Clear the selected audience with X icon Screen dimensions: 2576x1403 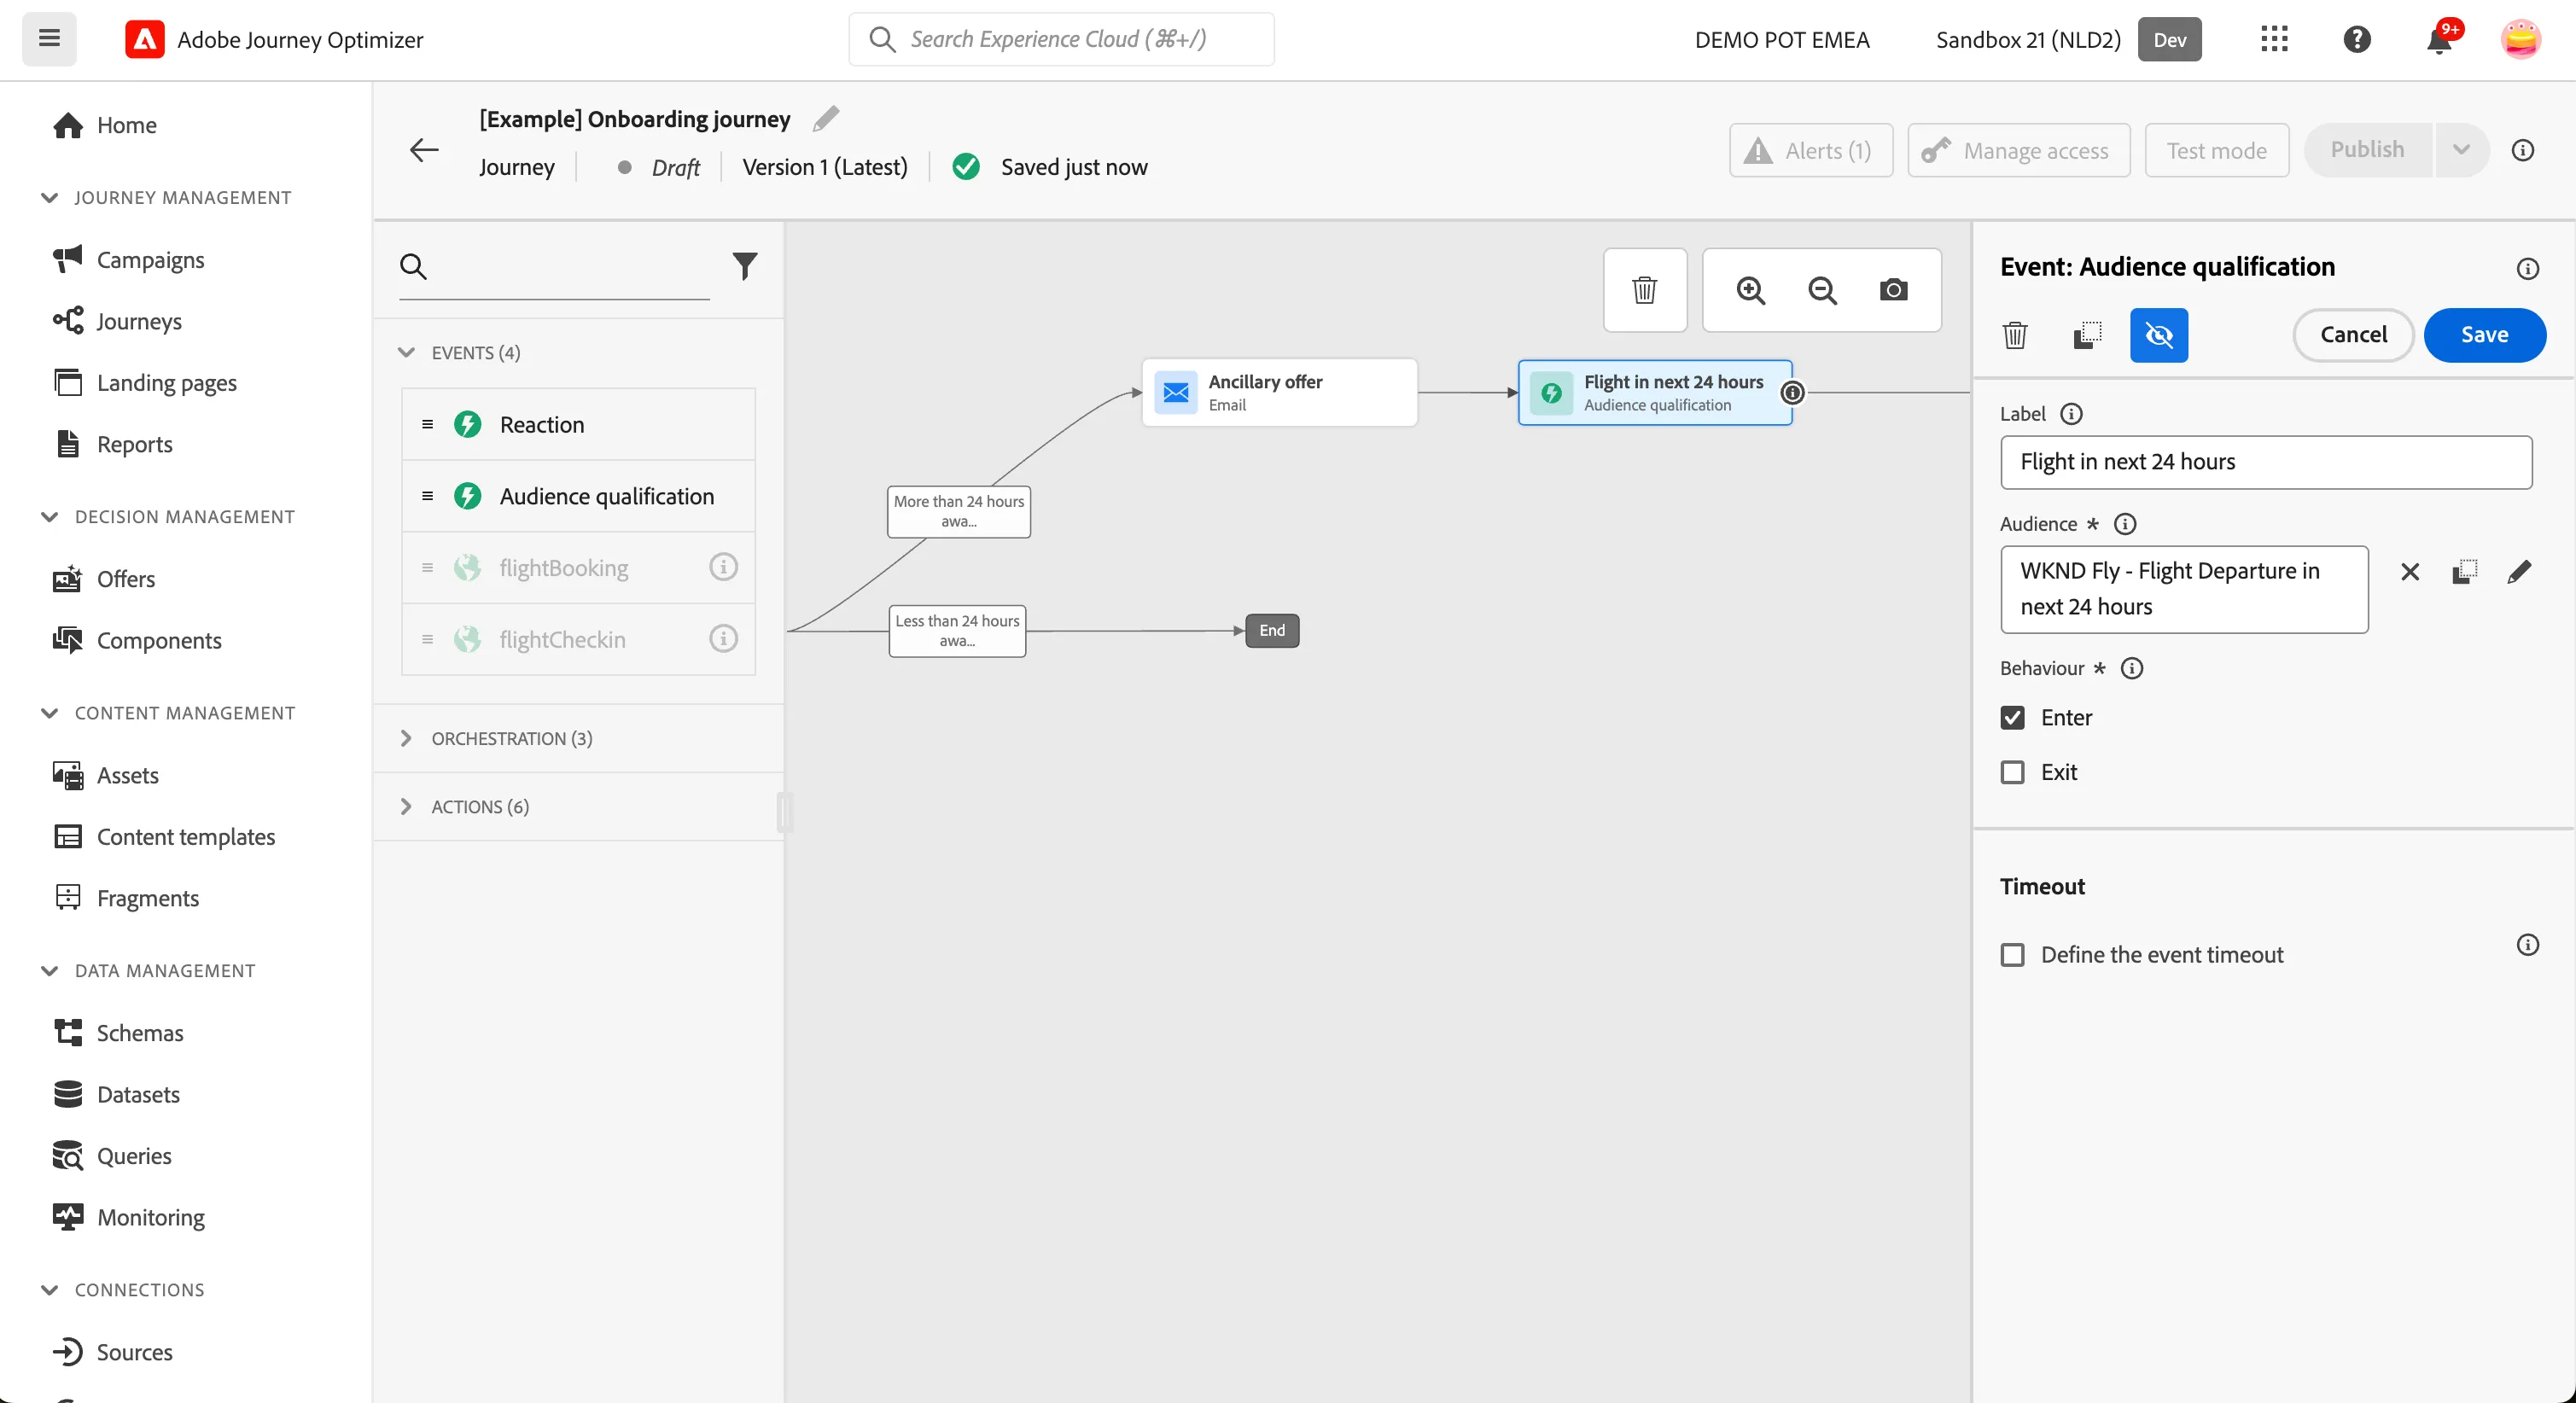(x=2410, y=572)
